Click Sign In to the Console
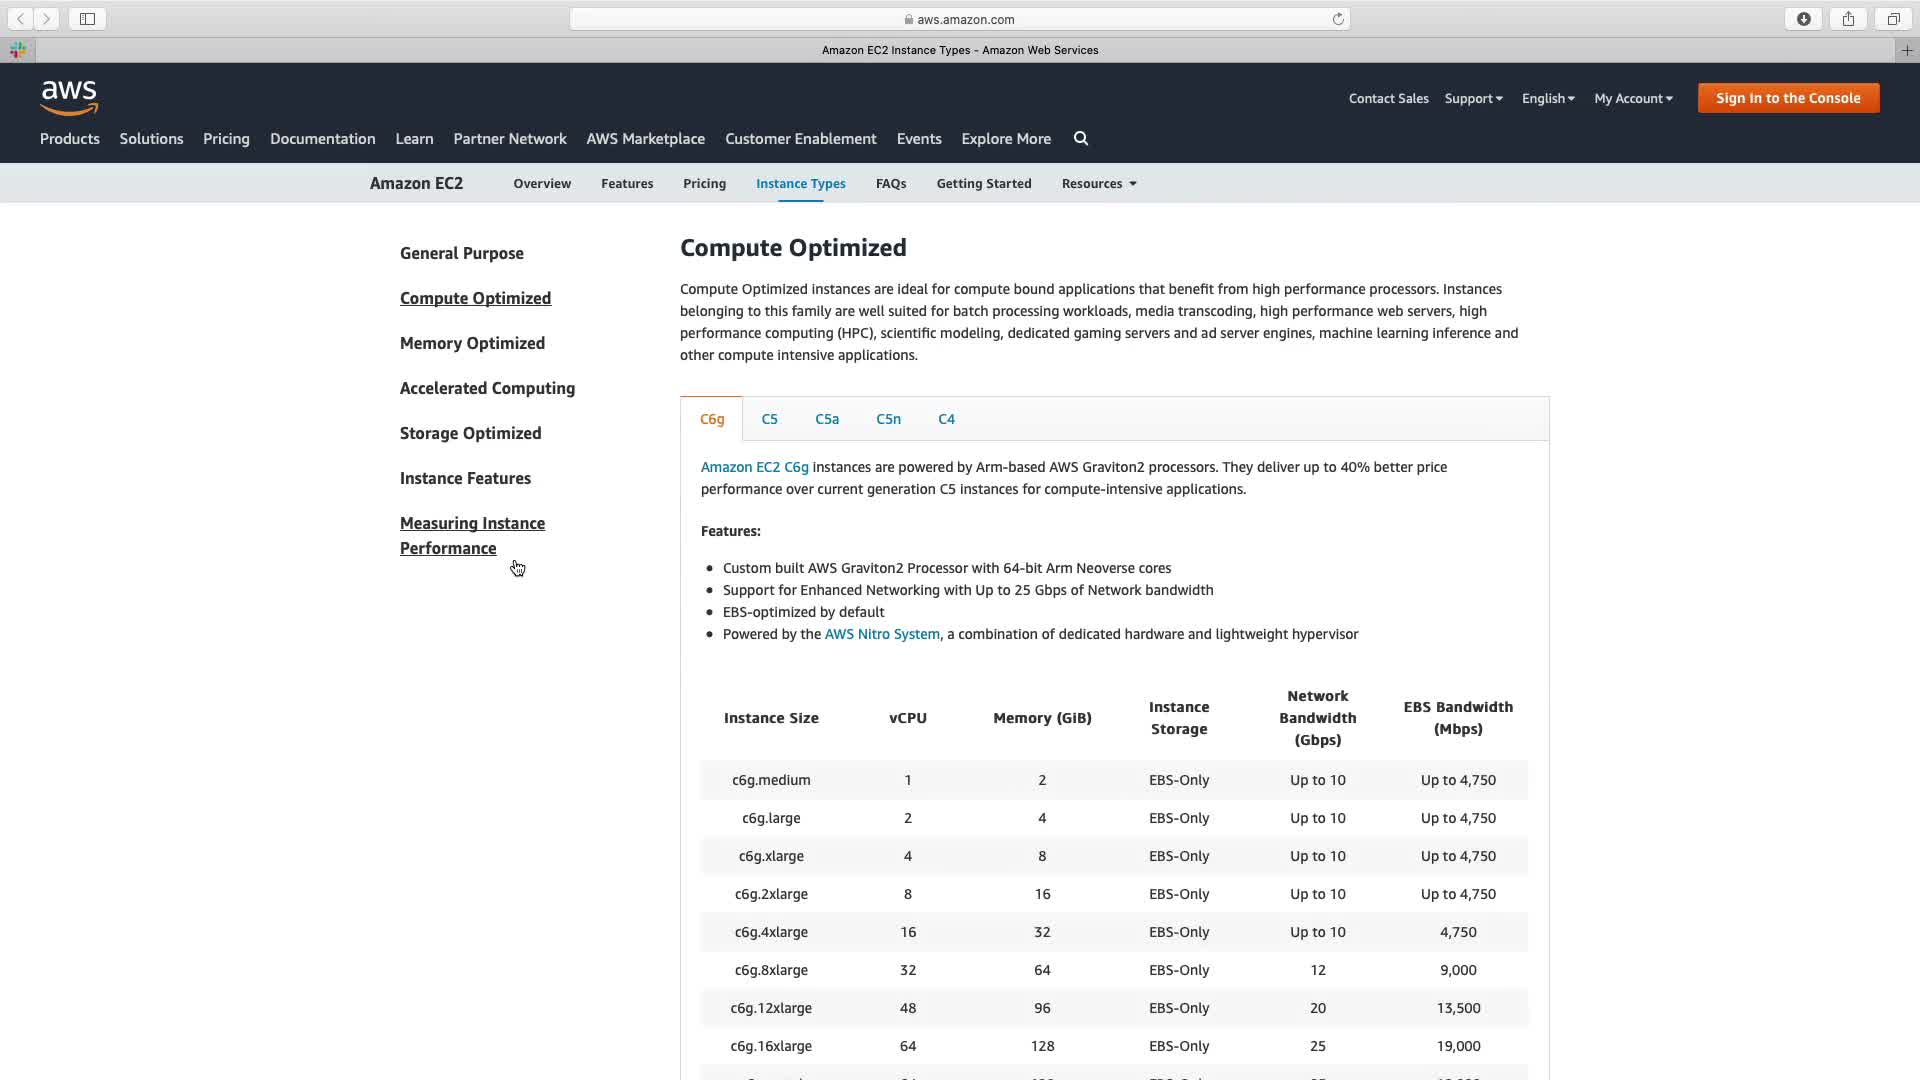The height and width of the screenshot is (1080, 1920). click(x=1788, y=98)
